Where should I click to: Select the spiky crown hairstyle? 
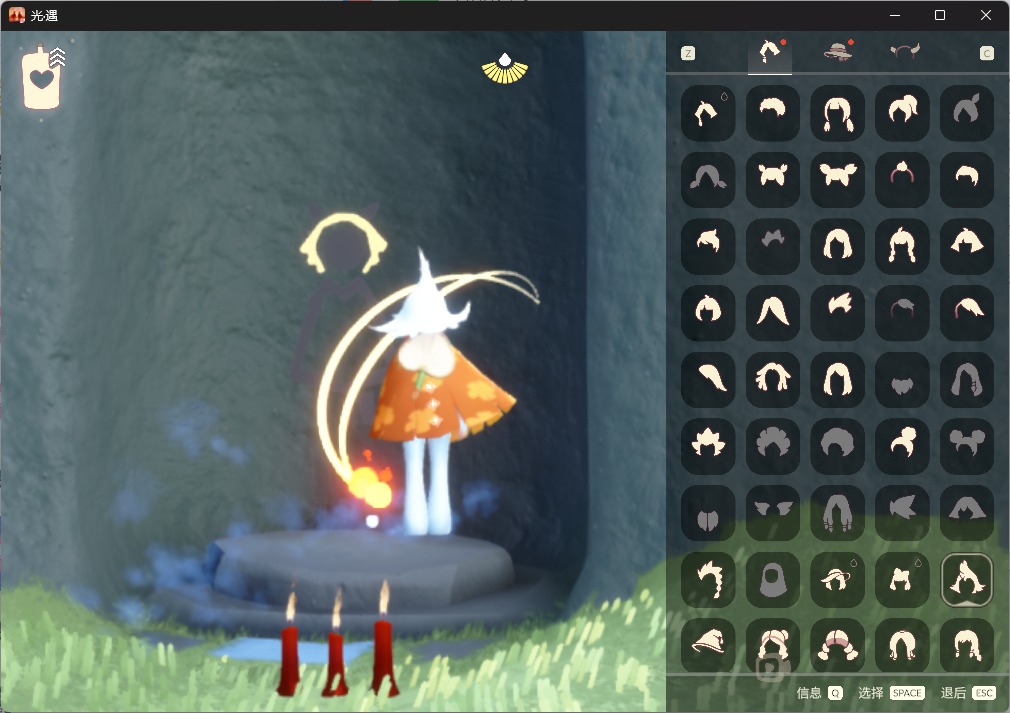(x=708, y=446)
